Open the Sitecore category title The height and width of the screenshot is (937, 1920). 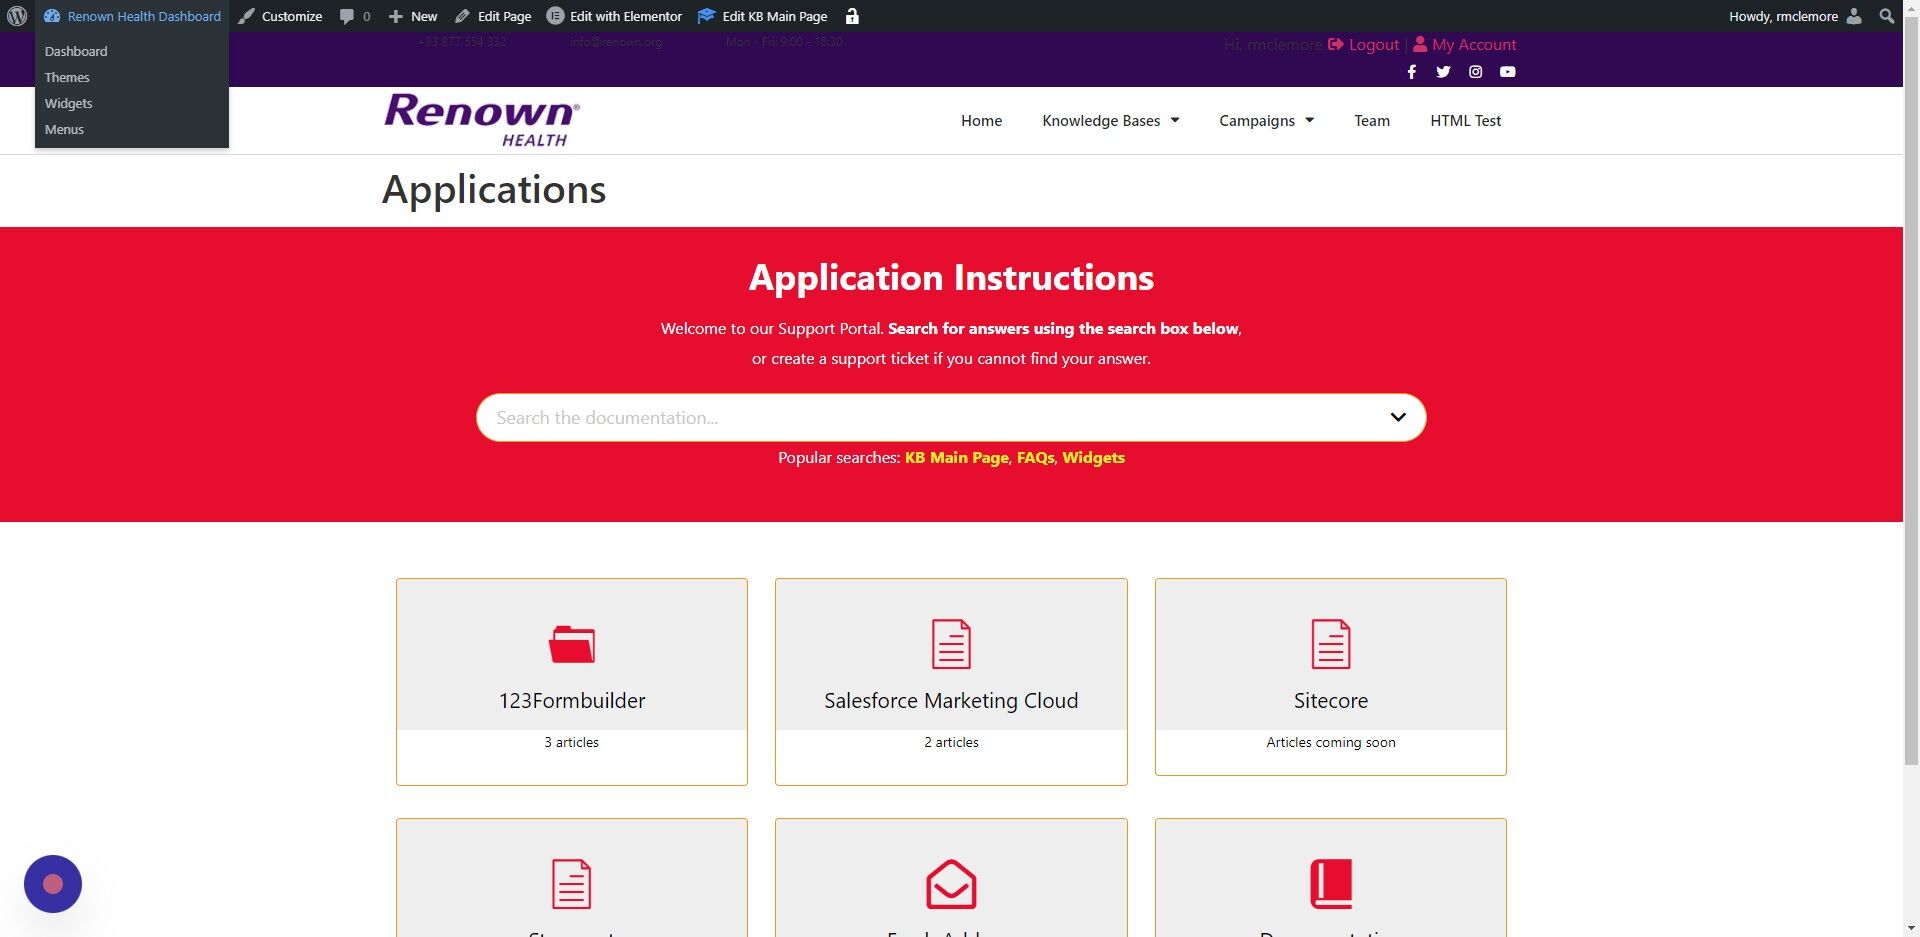(1331, 701)
